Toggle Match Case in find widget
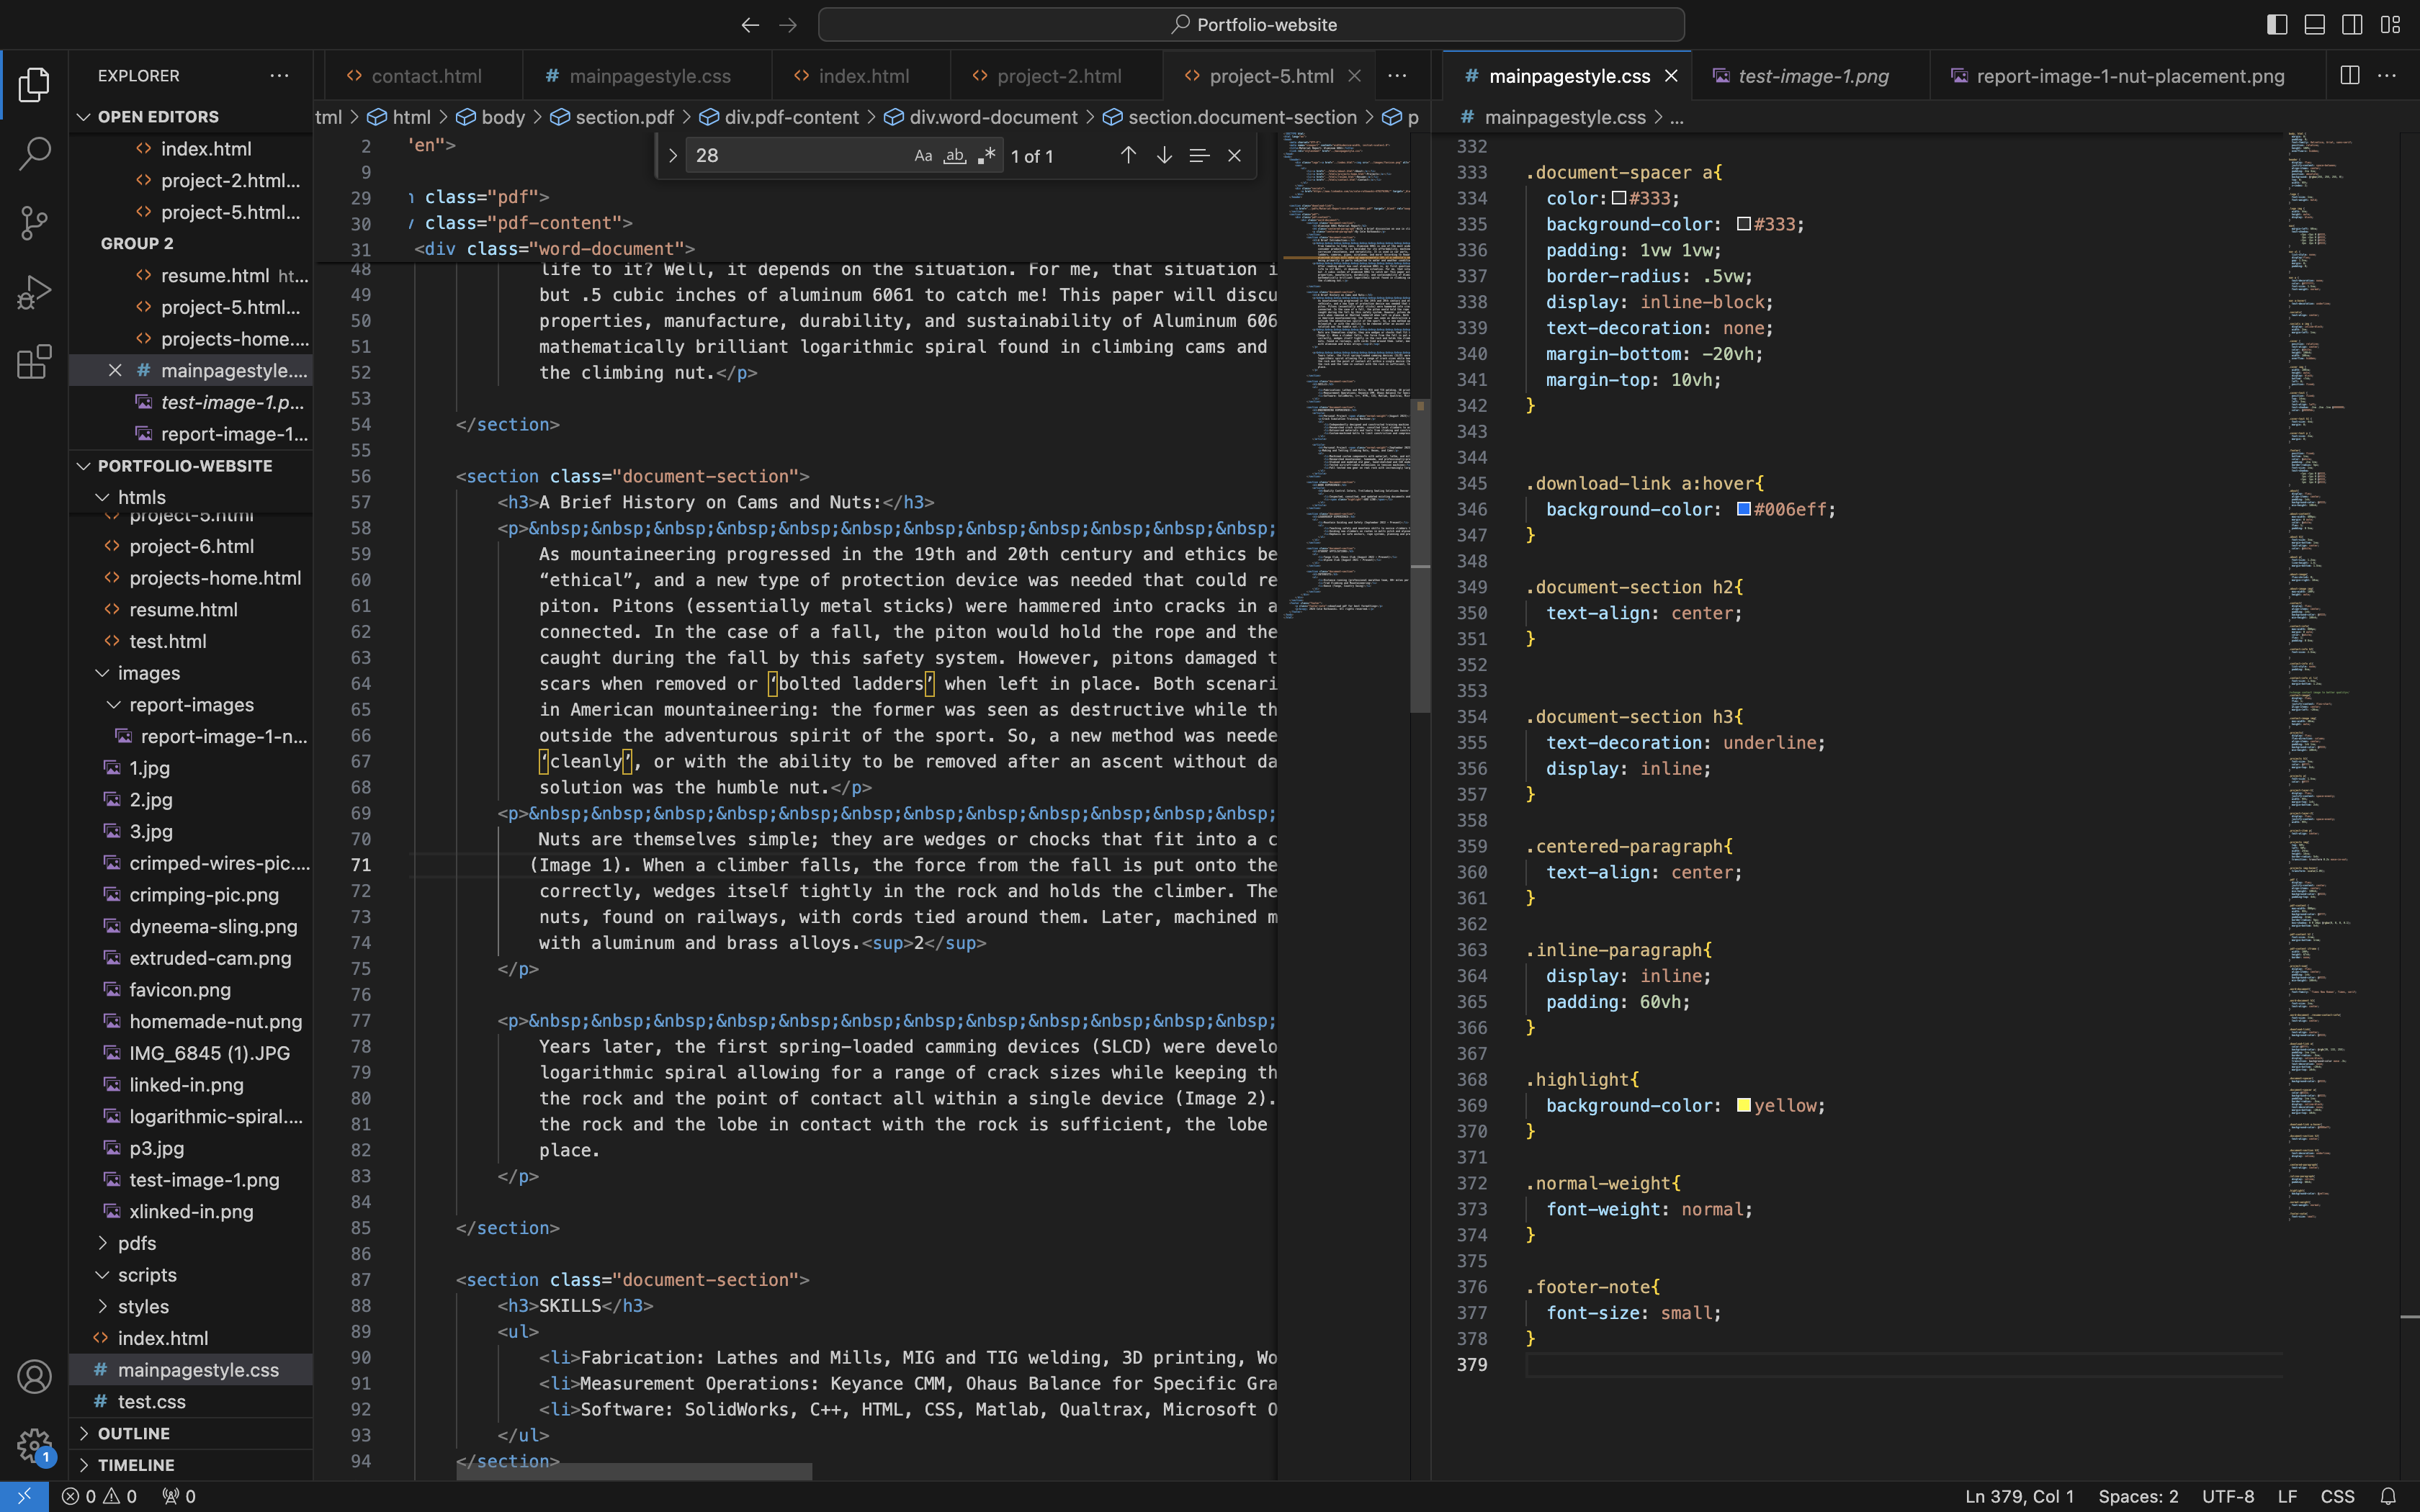Screen dimensions: 2420x1512 click(x=923, y=156)
